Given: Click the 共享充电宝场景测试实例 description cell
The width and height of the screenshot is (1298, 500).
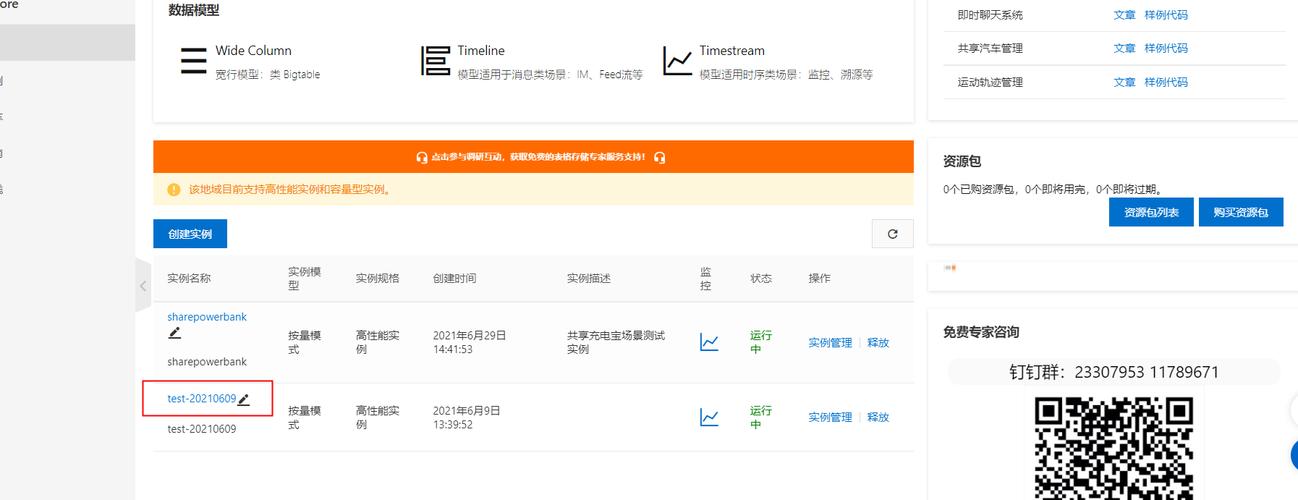Looking at the screenshot, I should coord(616,342).
